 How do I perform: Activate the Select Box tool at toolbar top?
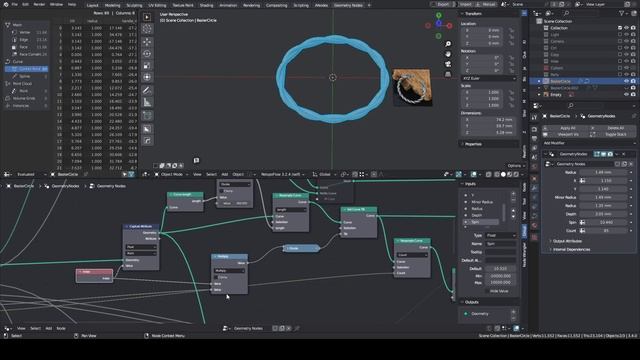[147, 17]
